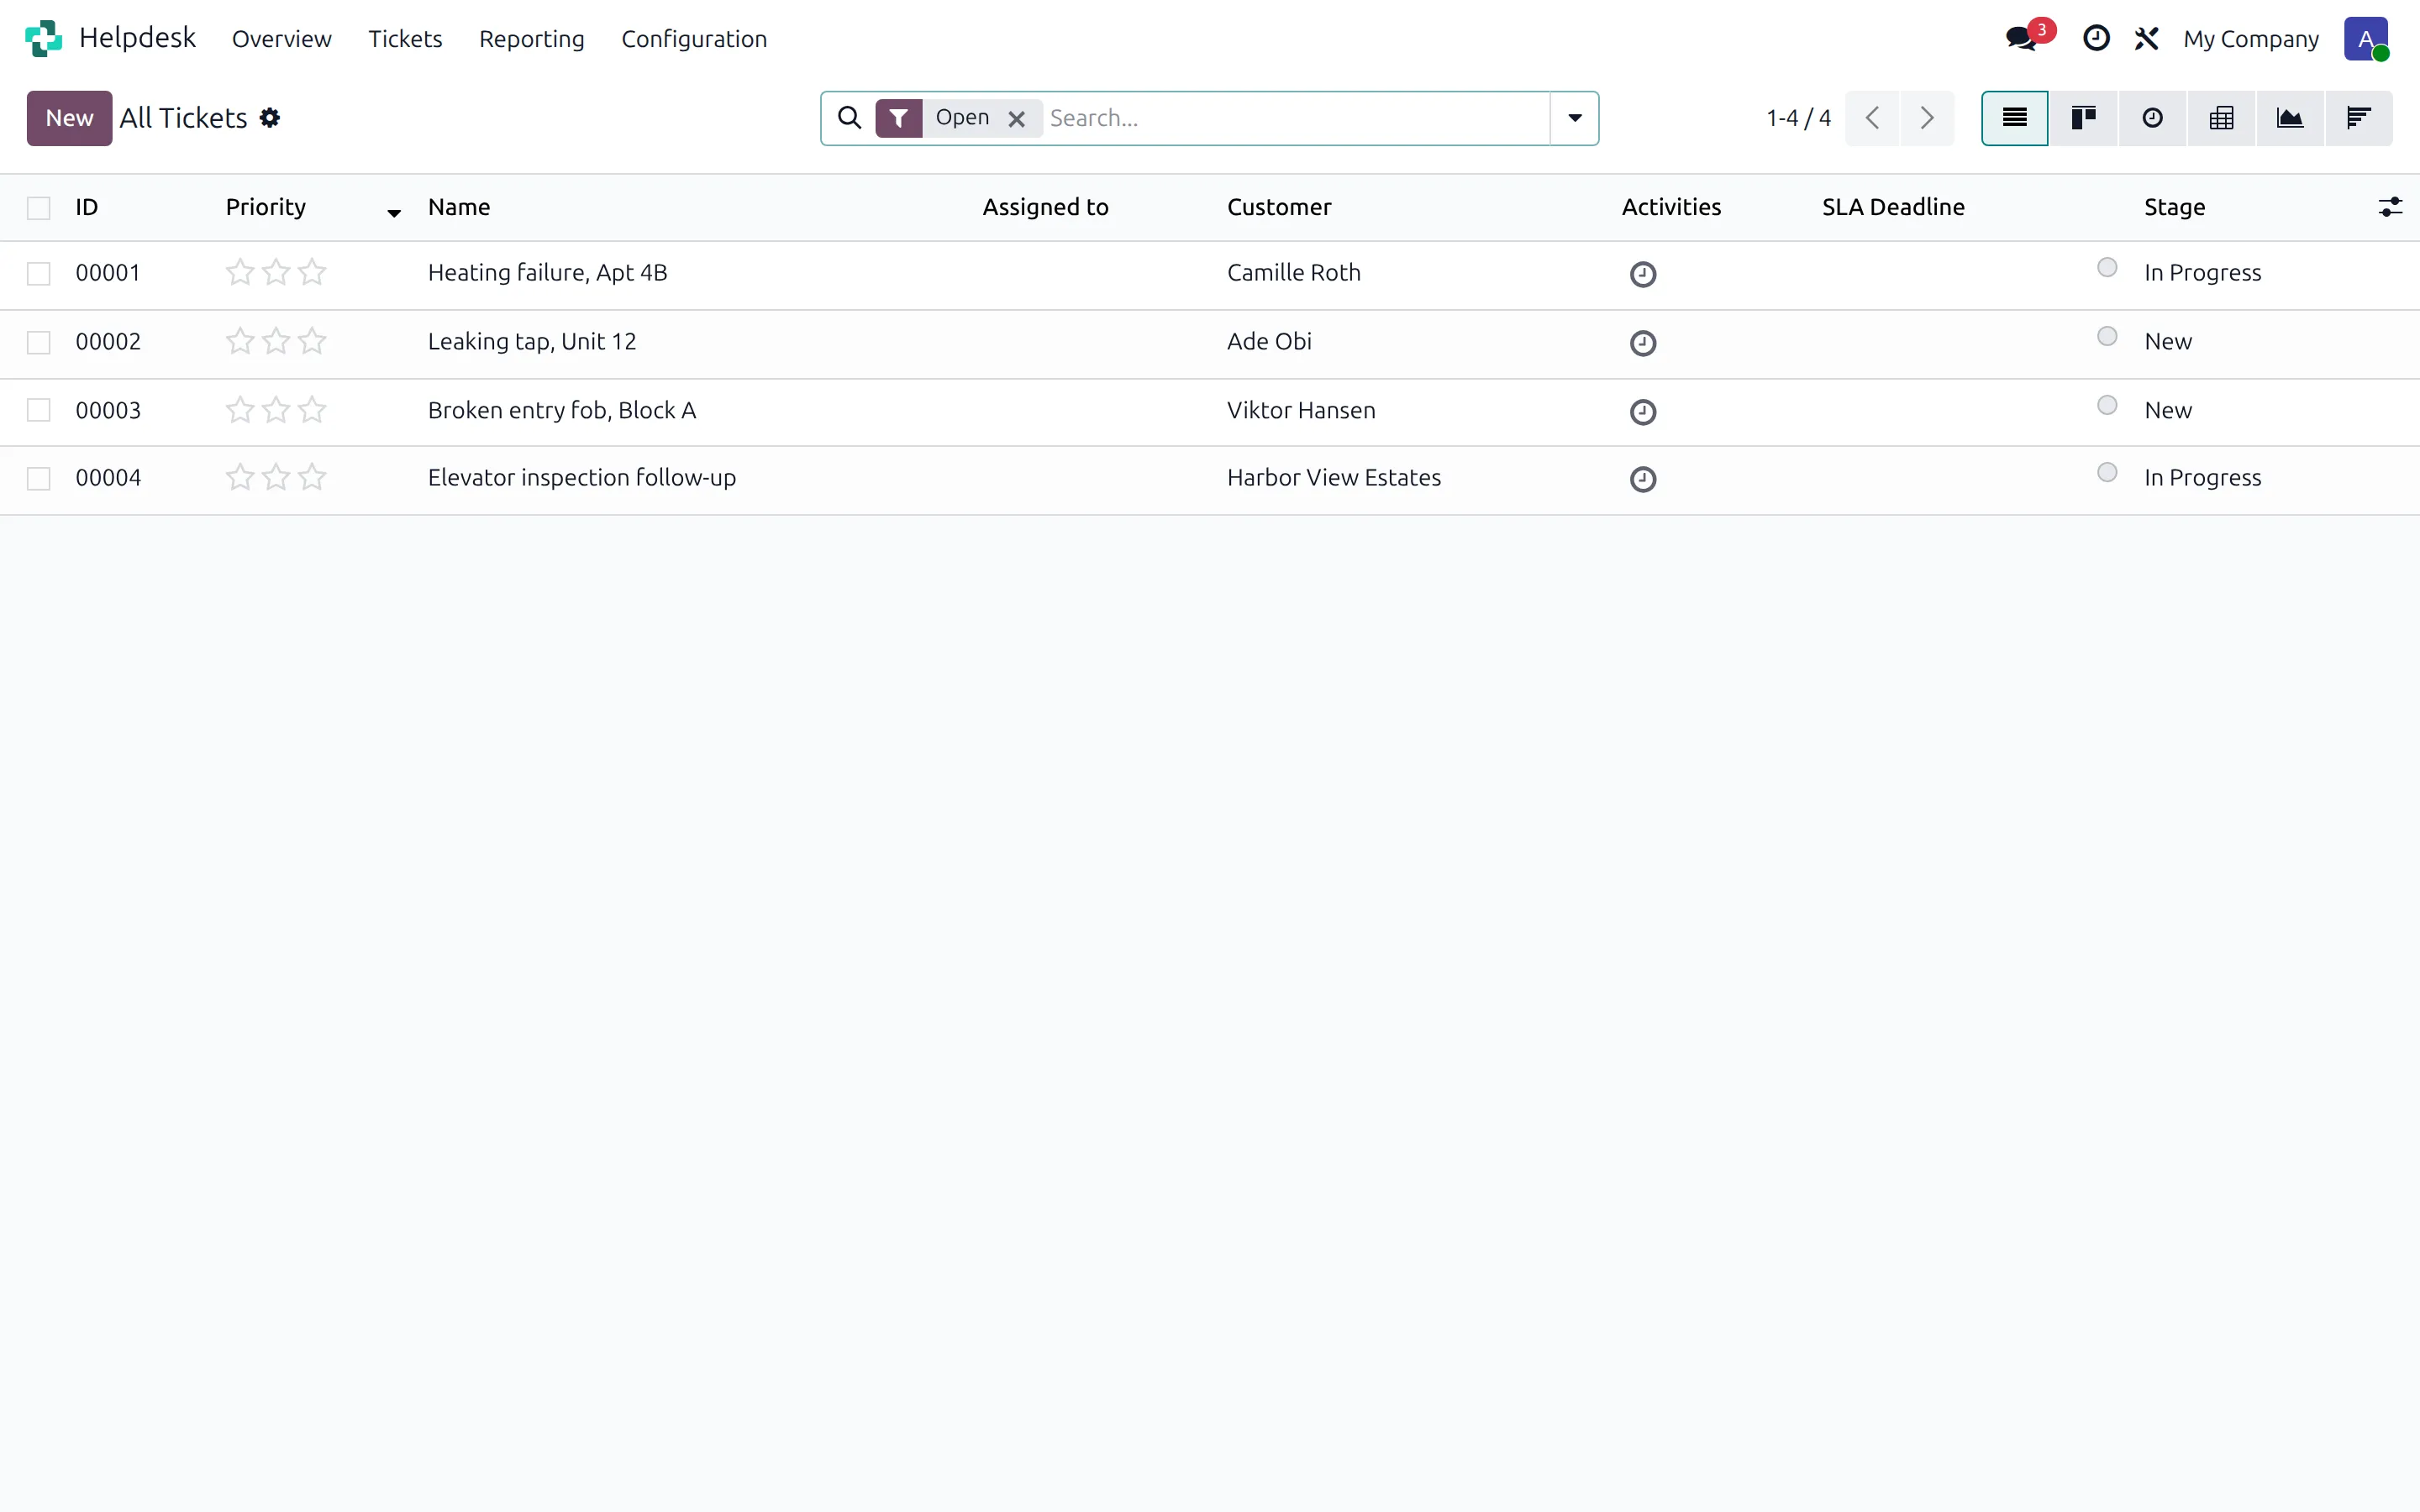Click customer Harbor View Estates cell

coord(1334,478)
